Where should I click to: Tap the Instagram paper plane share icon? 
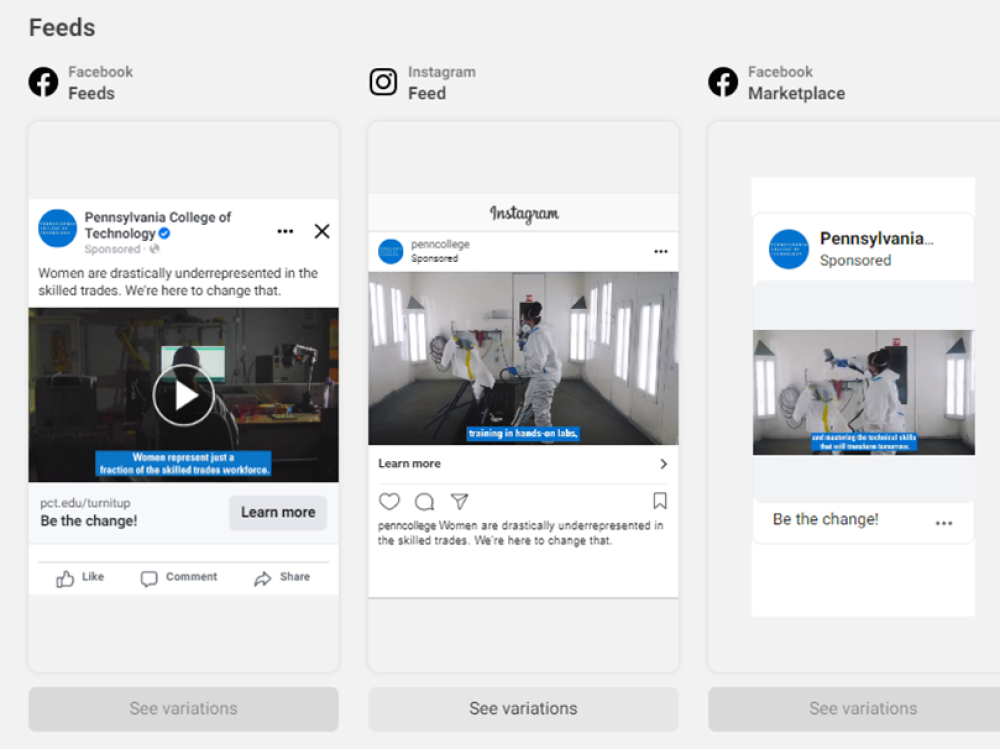pos(459,501)
